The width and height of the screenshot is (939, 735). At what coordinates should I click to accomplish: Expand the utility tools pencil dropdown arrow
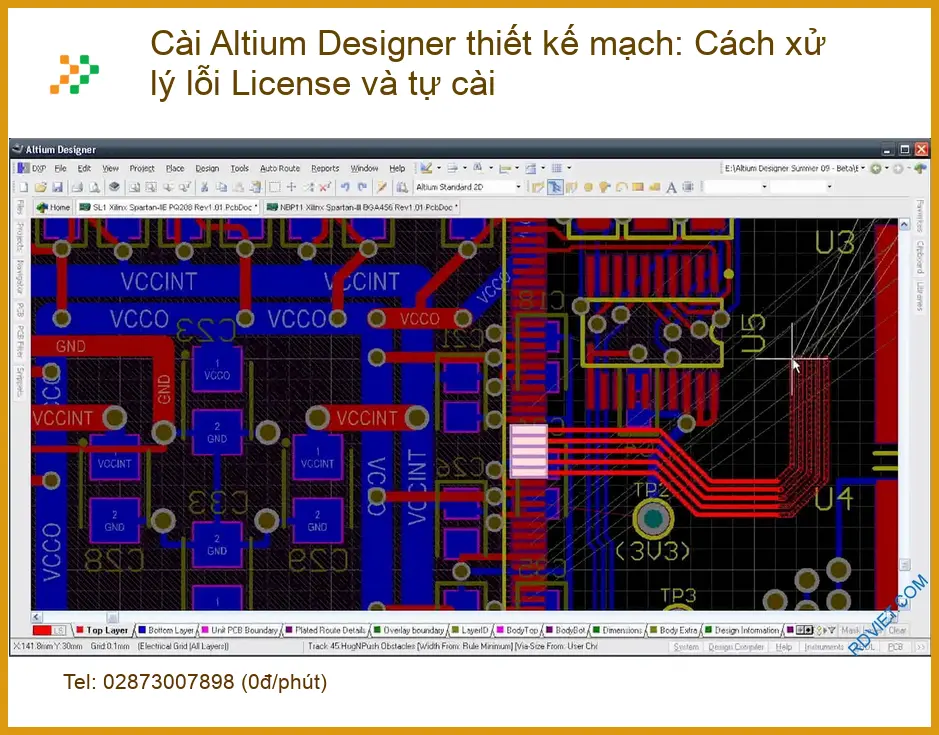pyautogui.click(x=438, y=168)
